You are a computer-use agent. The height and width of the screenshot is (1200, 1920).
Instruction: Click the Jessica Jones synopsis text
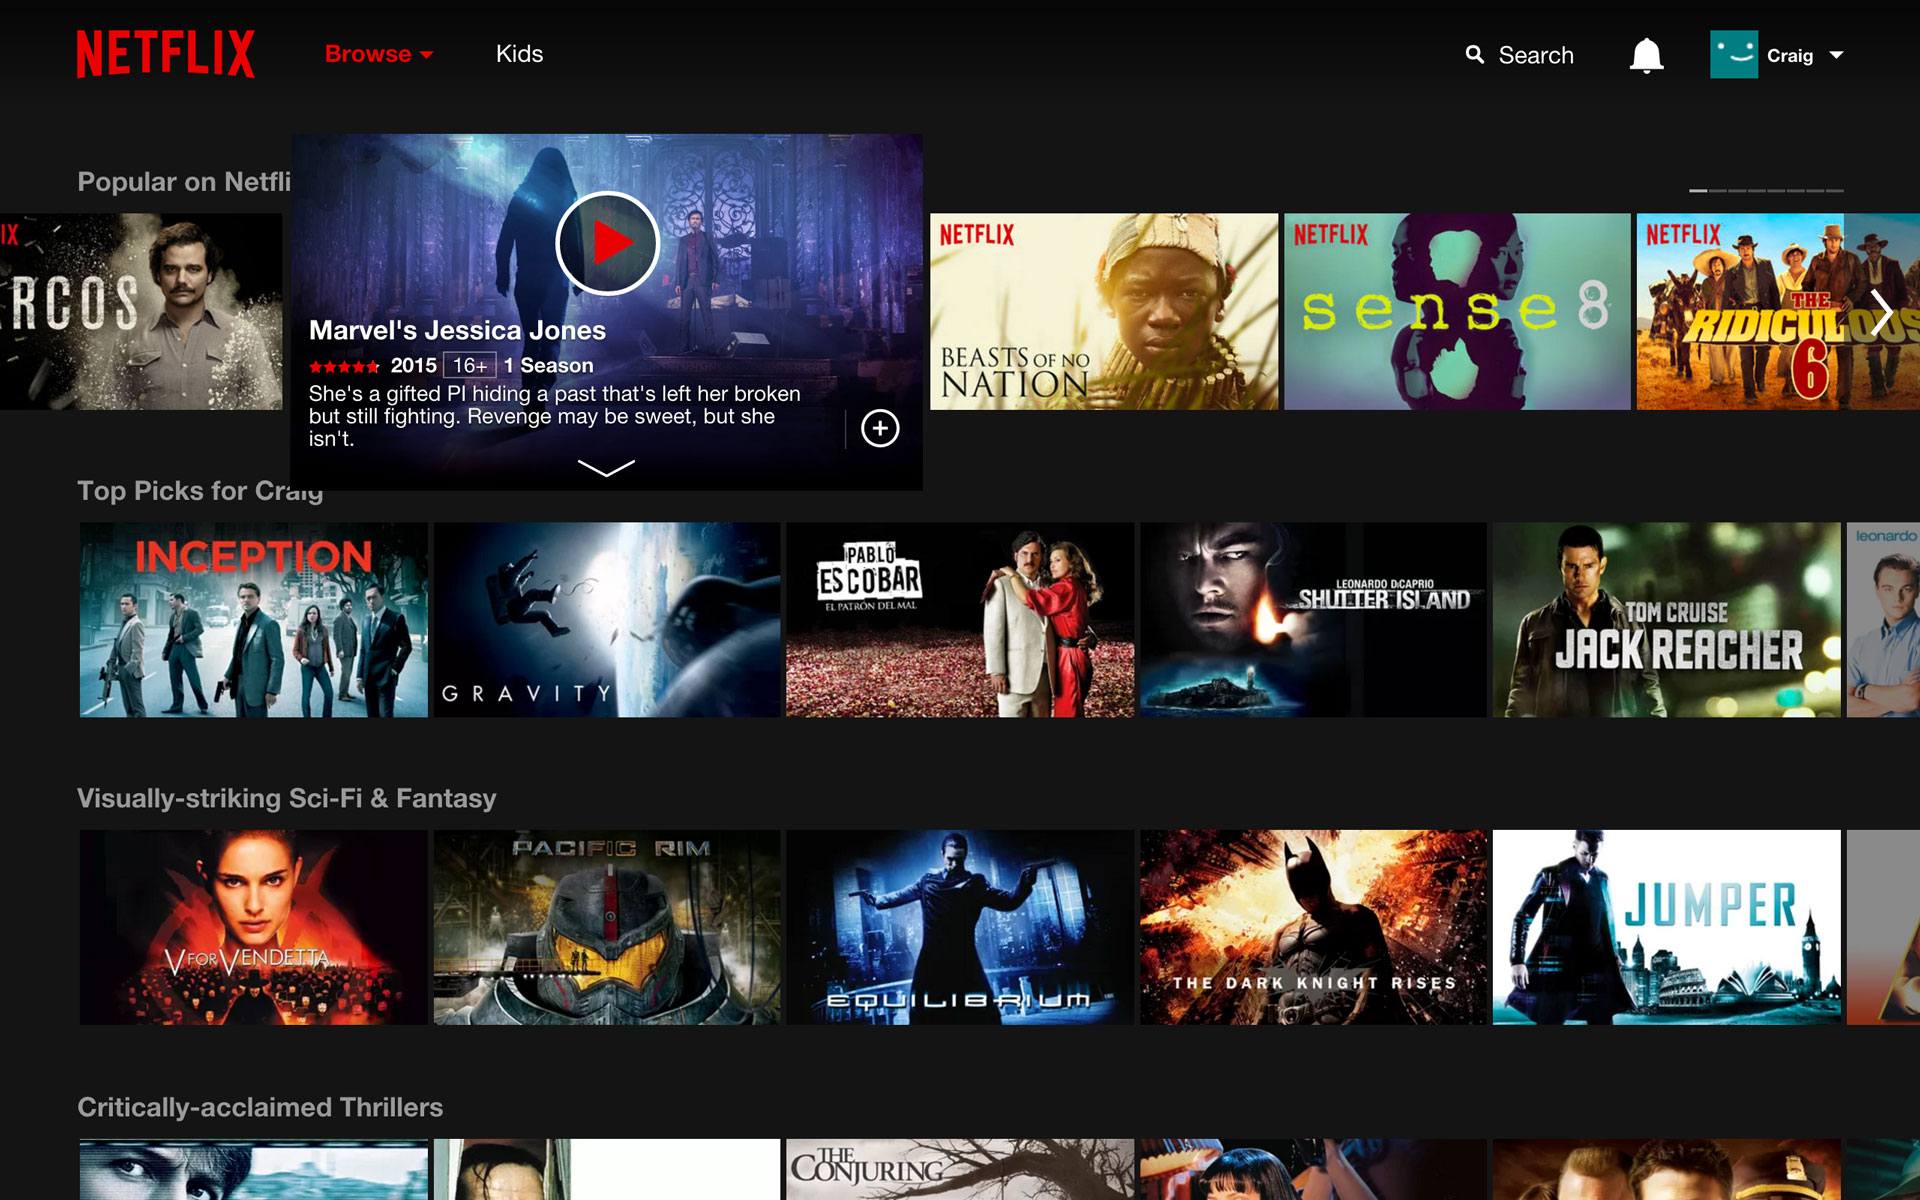[555, 416]
